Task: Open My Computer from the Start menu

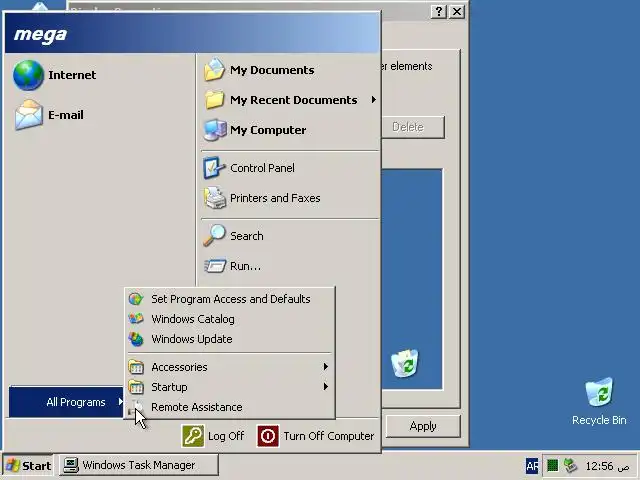Action: click(x=290, y=130)
